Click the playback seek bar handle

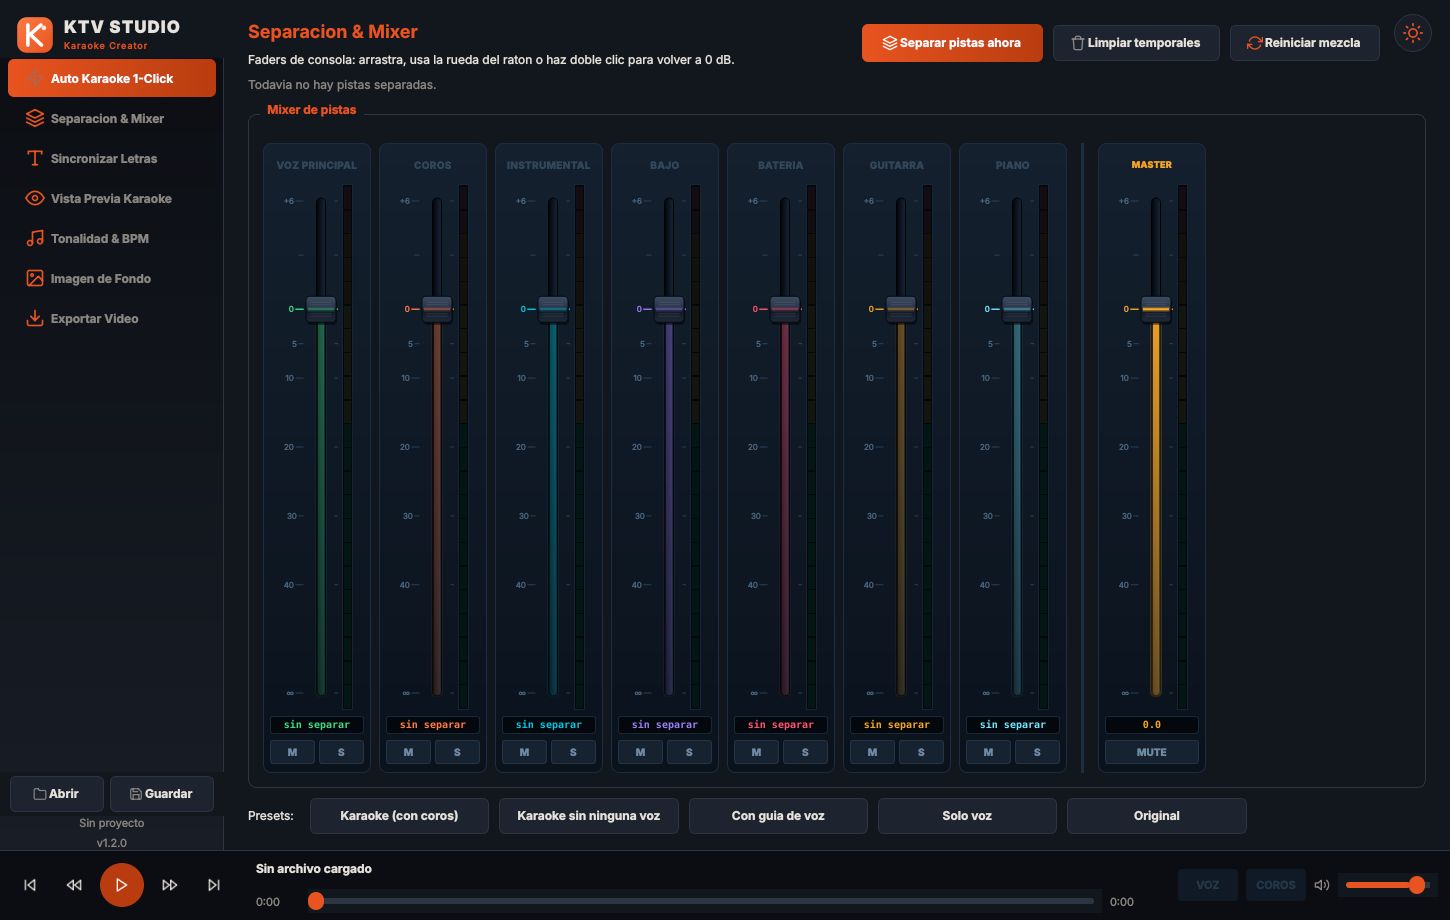click(316, 901)
